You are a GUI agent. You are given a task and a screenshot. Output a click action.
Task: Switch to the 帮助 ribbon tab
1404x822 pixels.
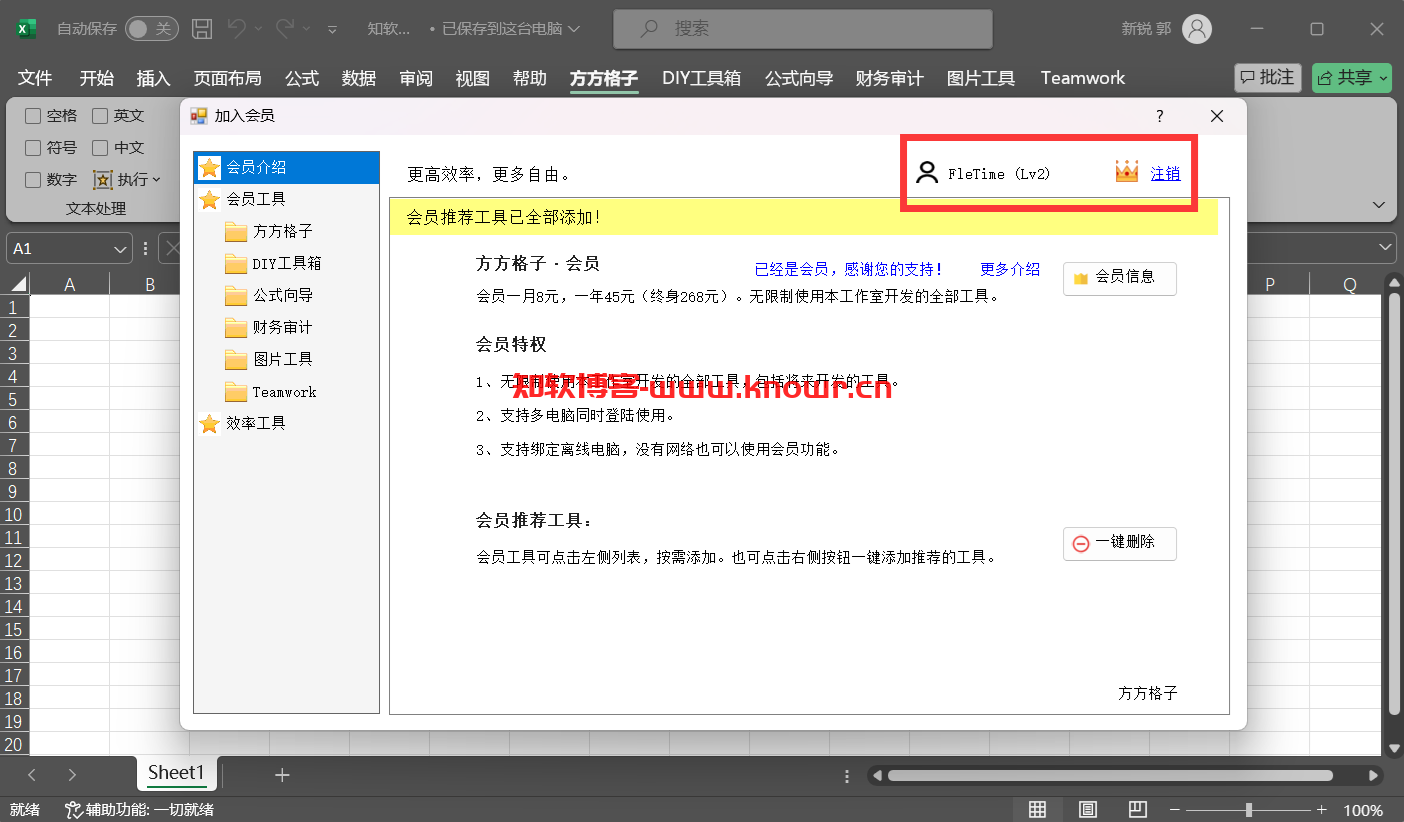[x=529, y=78]
